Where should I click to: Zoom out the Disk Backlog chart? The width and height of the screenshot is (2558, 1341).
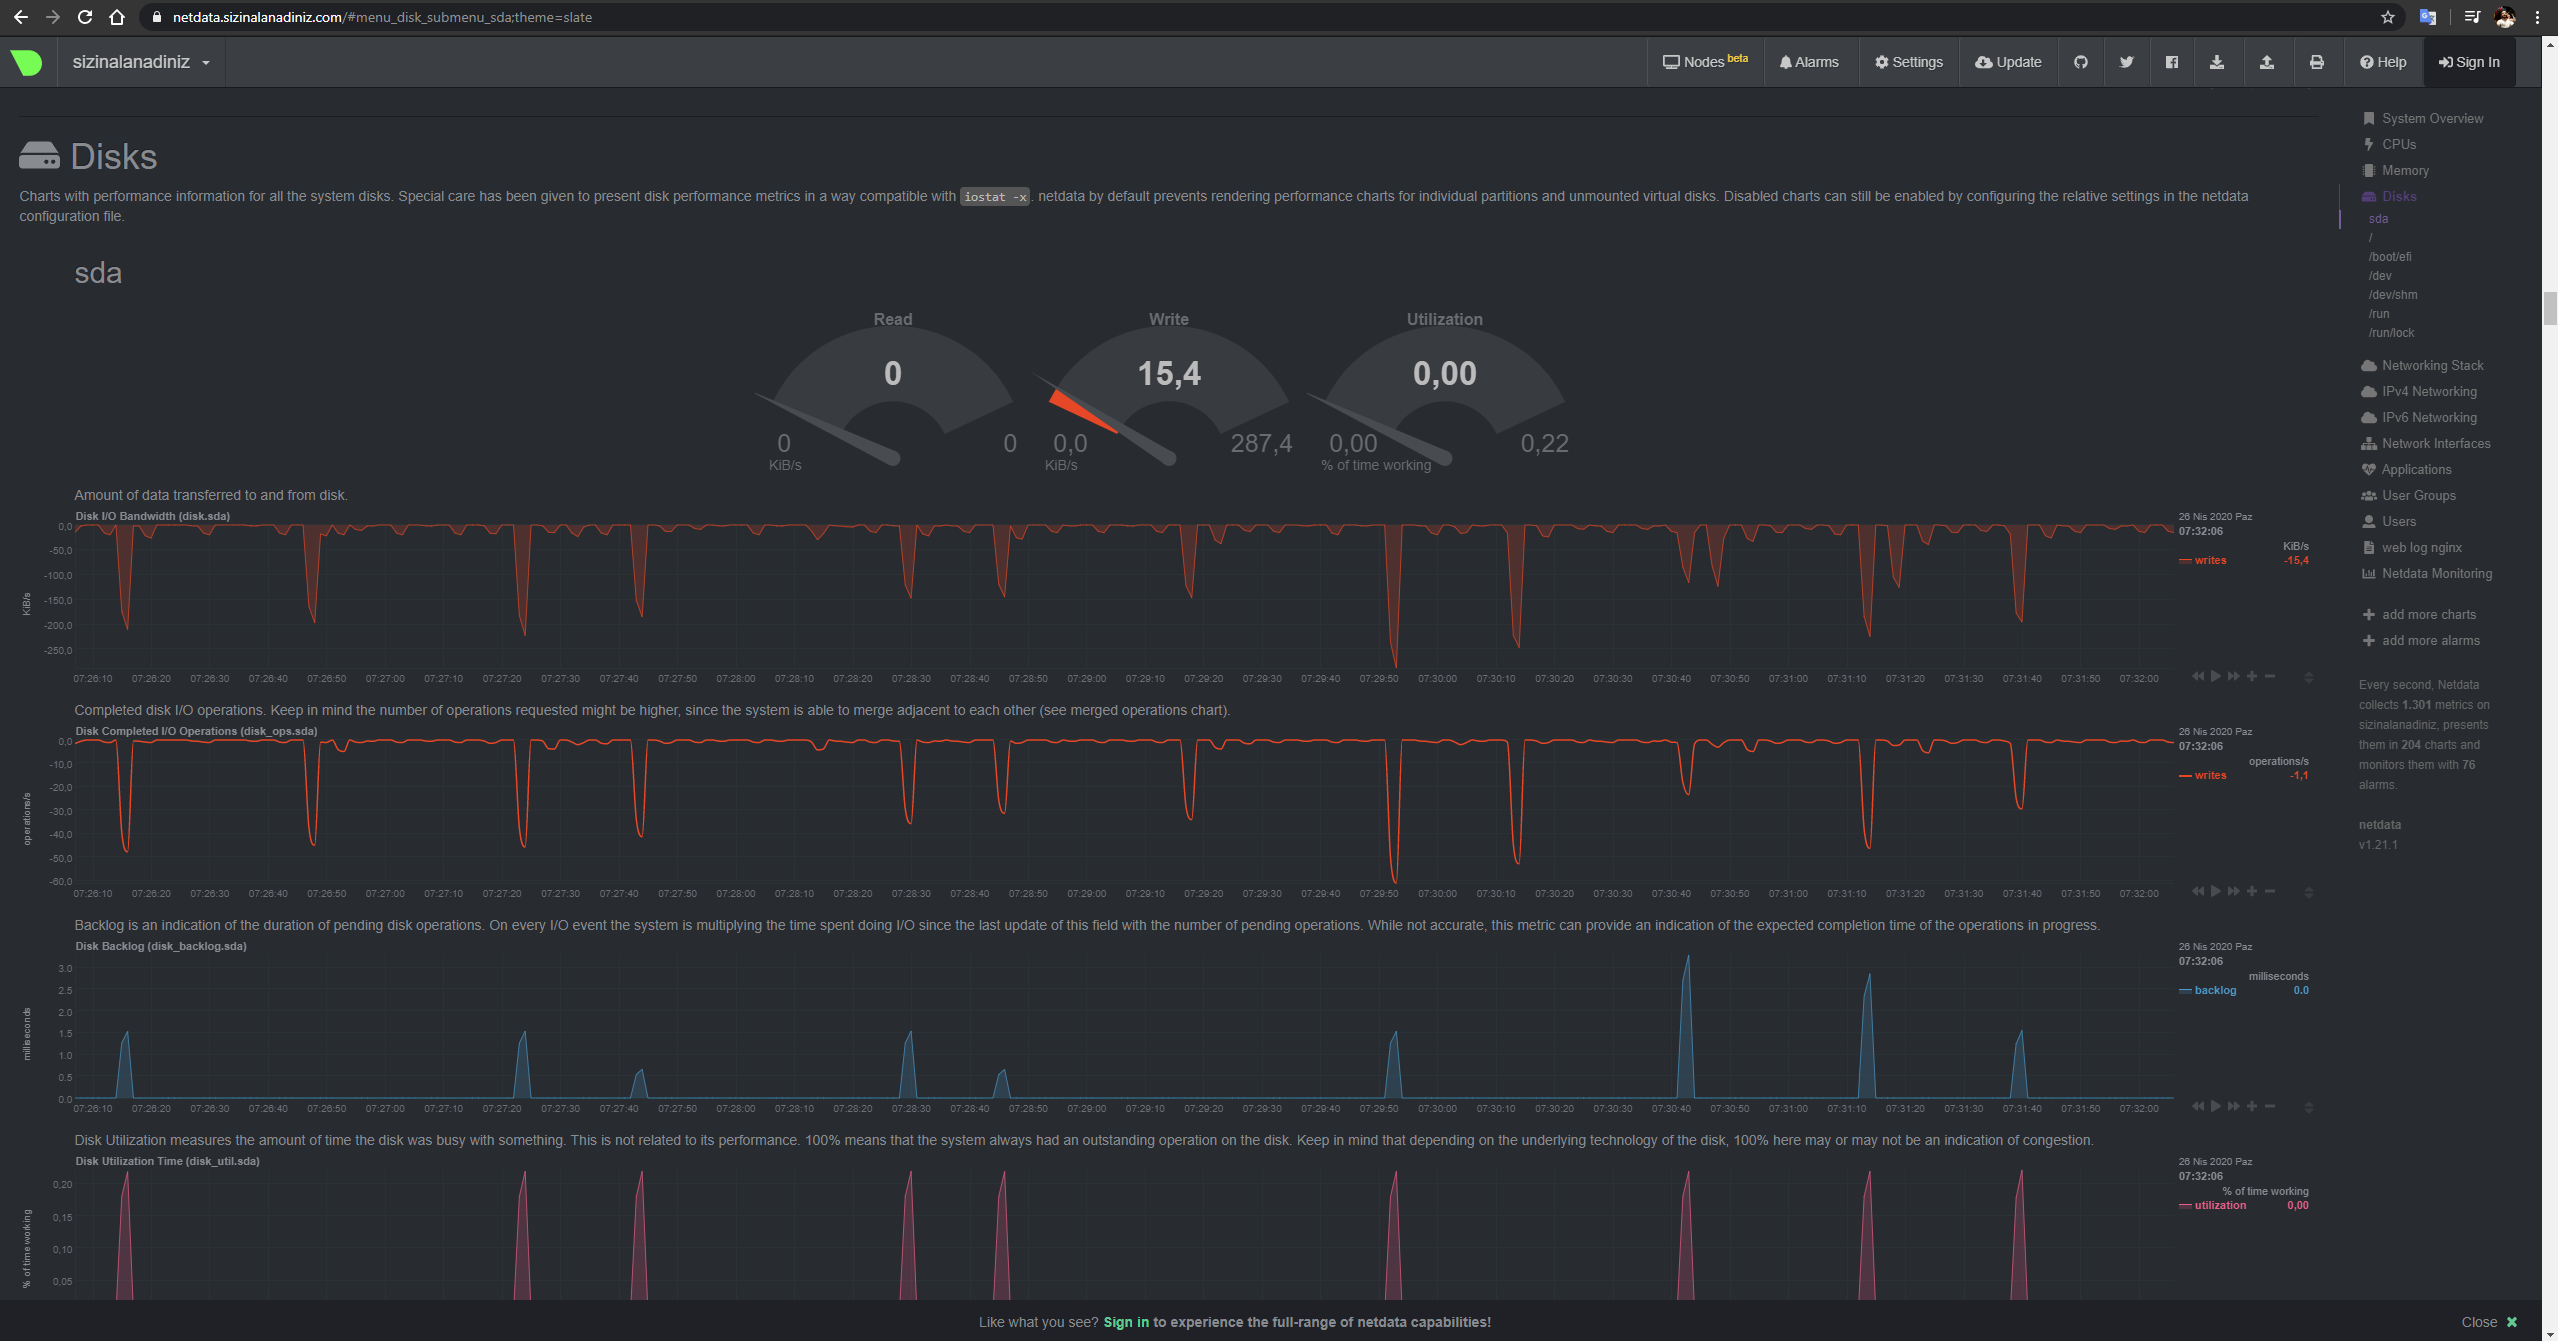point(2270,1106)
